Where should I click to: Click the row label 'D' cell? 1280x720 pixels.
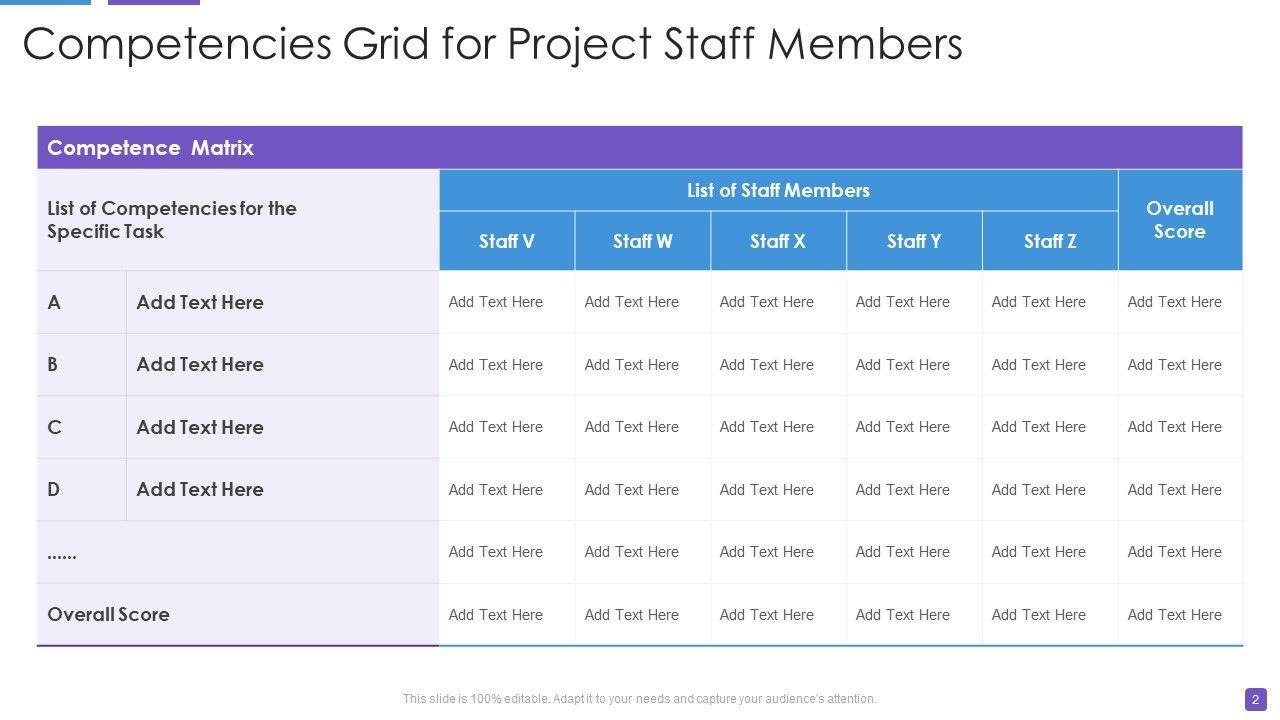click(54, 489)
